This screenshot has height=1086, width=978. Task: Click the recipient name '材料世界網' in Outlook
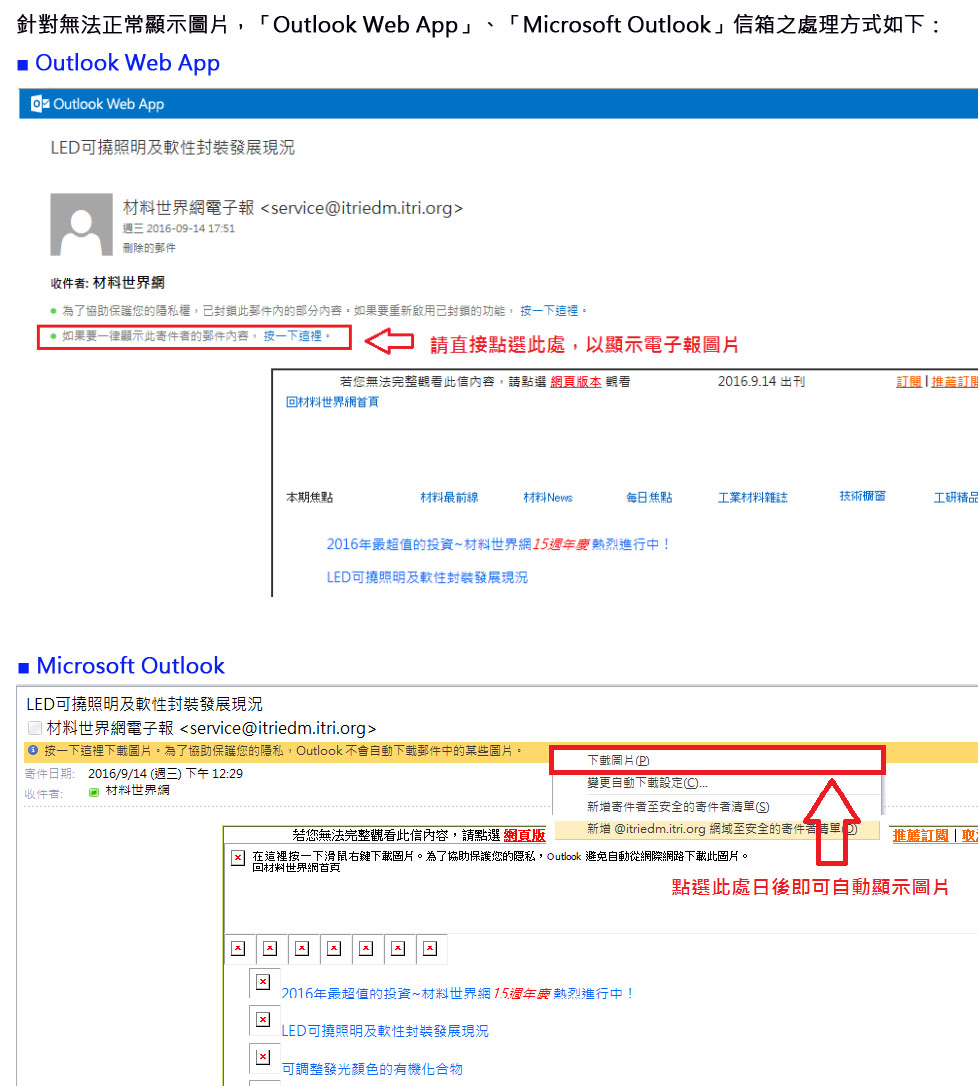point(137,790)
